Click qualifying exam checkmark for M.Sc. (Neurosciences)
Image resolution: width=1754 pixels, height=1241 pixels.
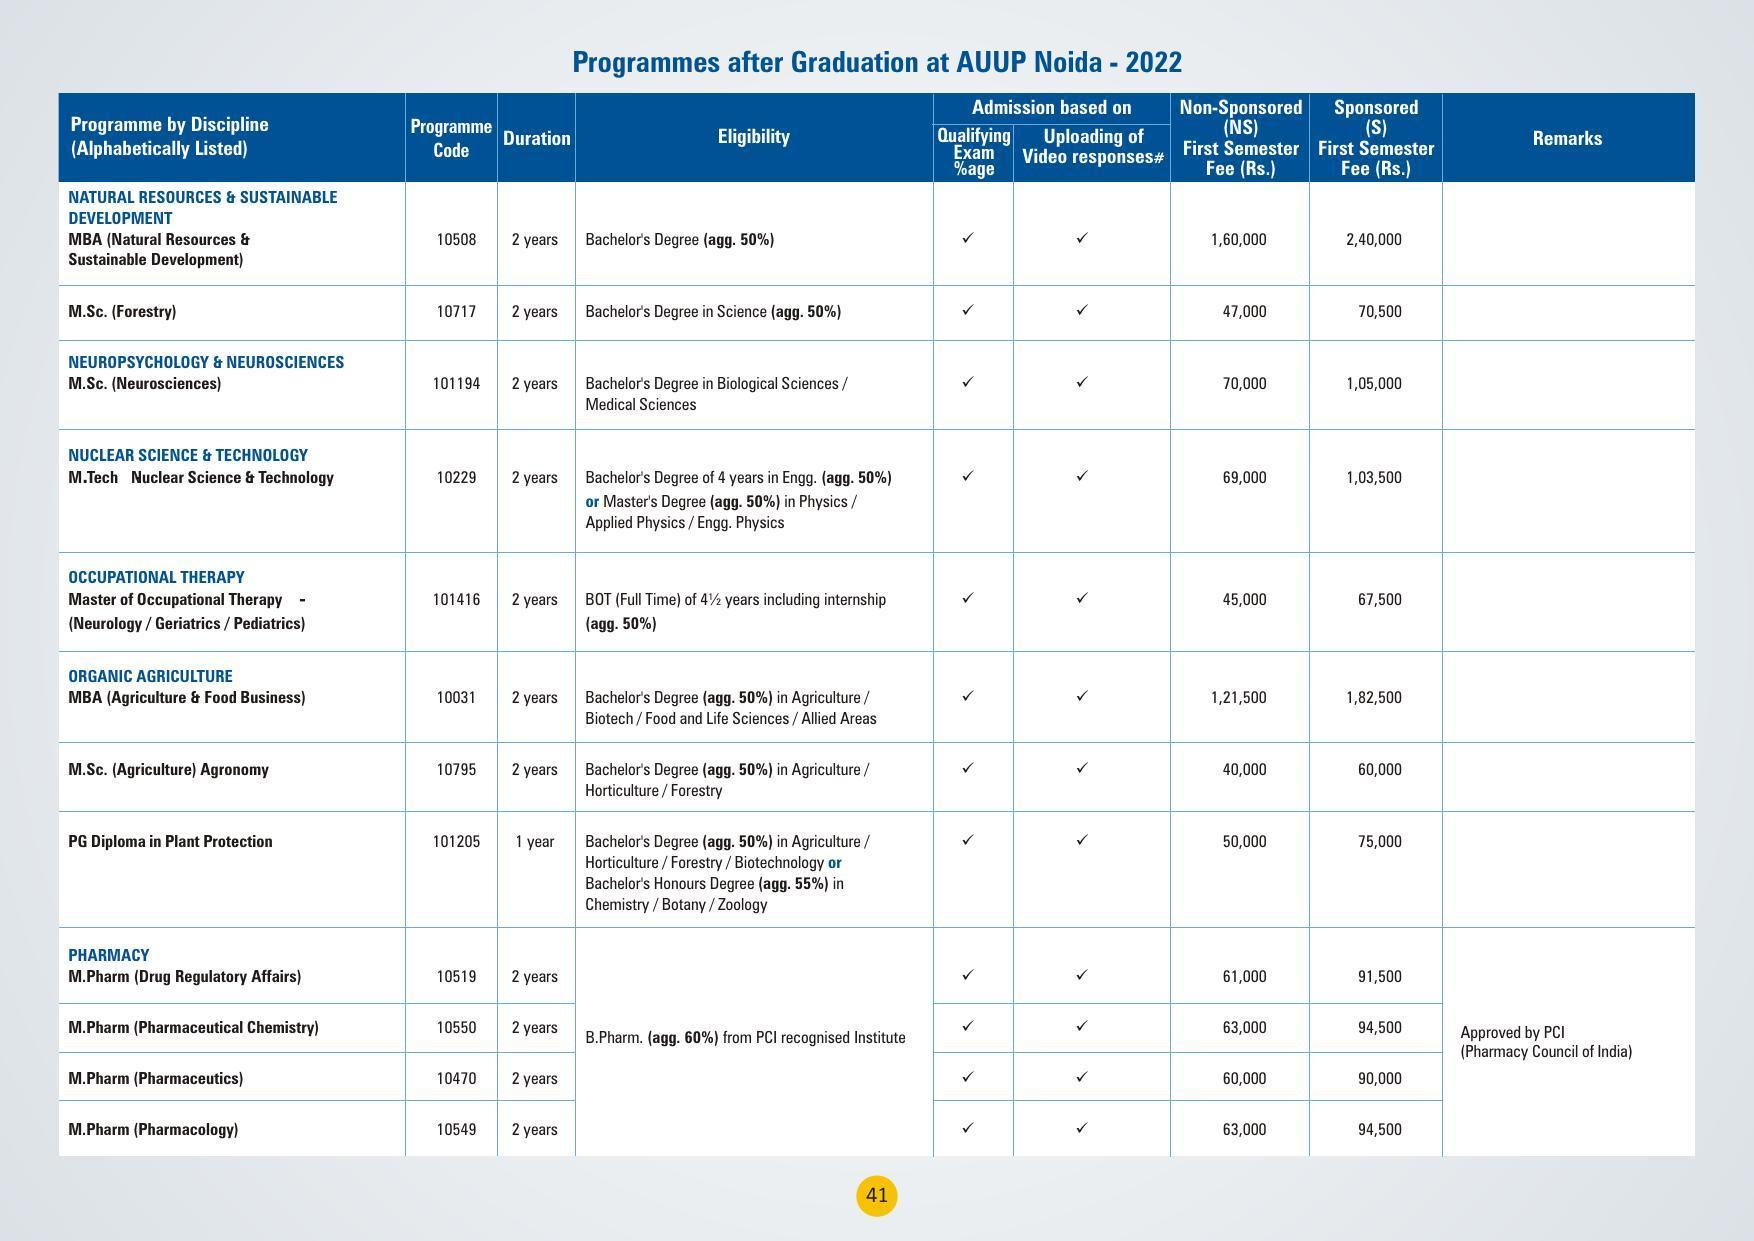[967, 382]
